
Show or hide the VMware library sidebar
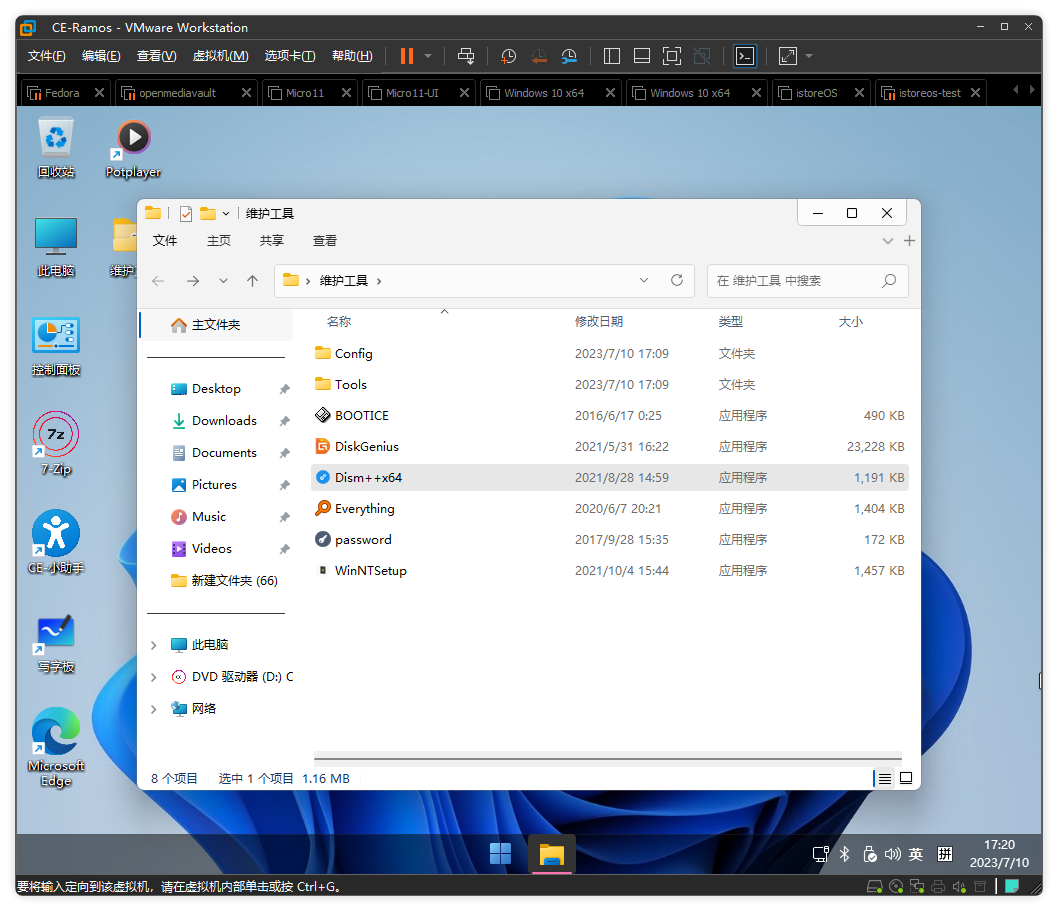point(612,56)
